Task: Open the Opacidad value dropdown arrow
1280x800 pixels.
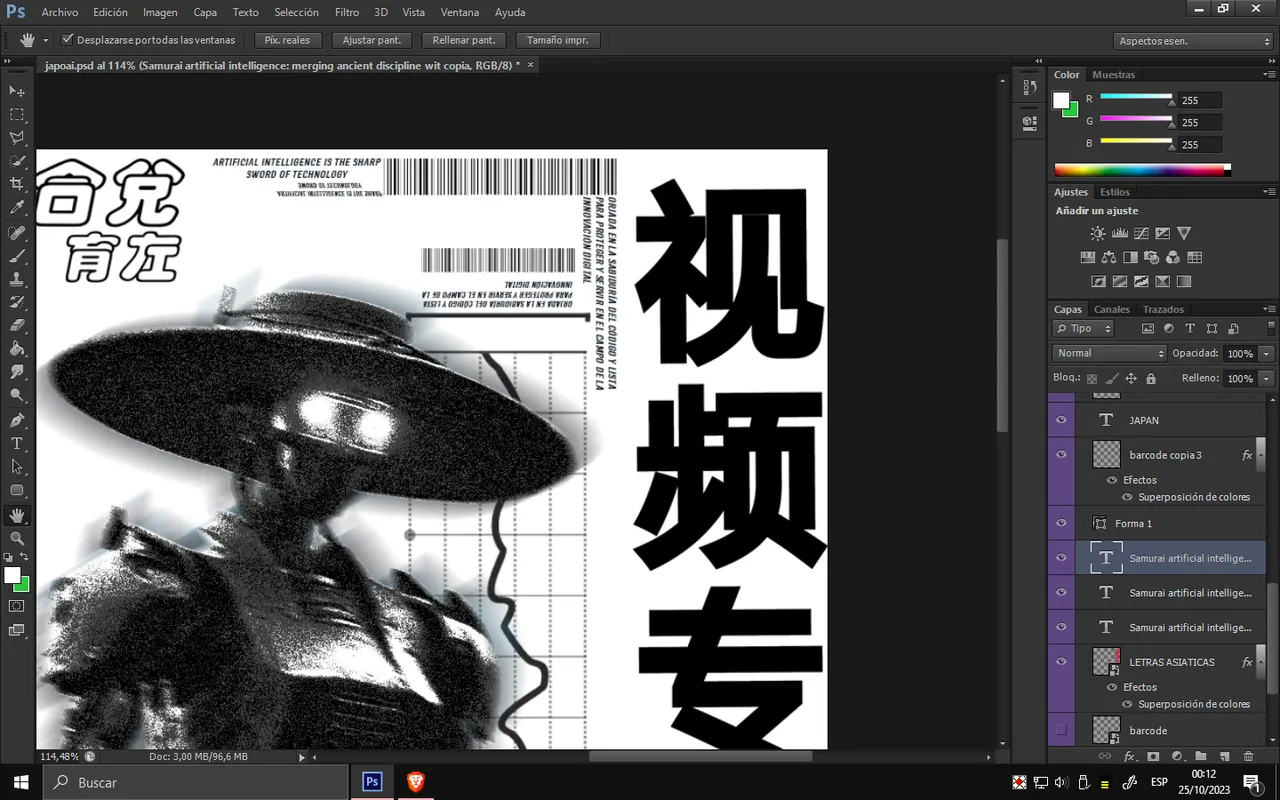Action: tap(1267, 353)
